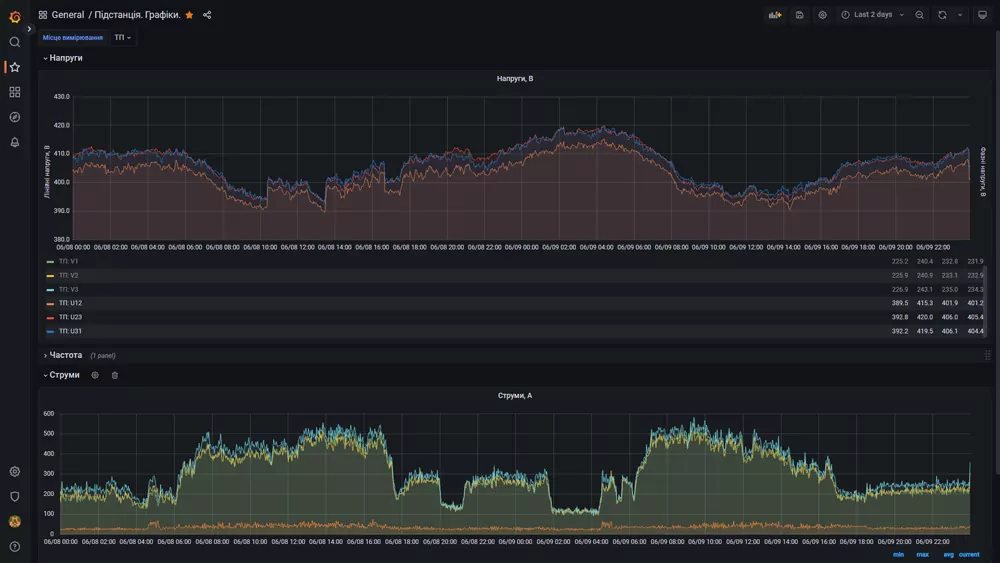1000x563 pixels.
Task: Sort Струми legend by avg column
Action: (x=948, y=555)
